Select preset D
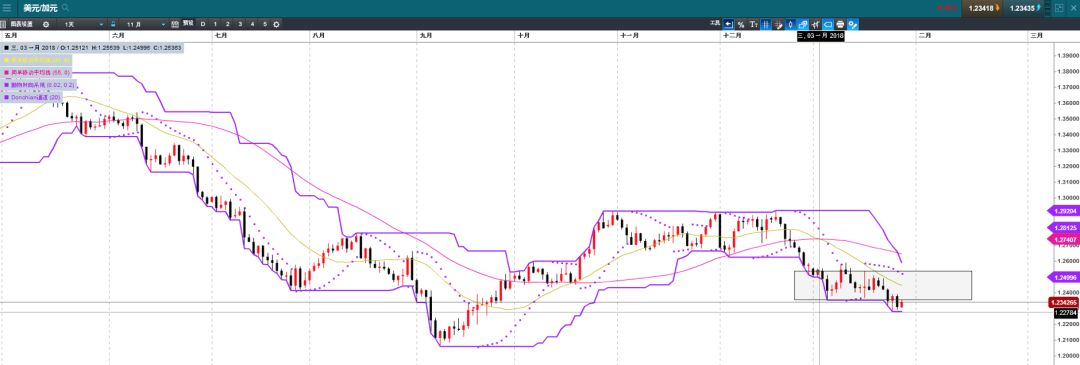This screenshot has height=365, width=1080. [202, 24]
